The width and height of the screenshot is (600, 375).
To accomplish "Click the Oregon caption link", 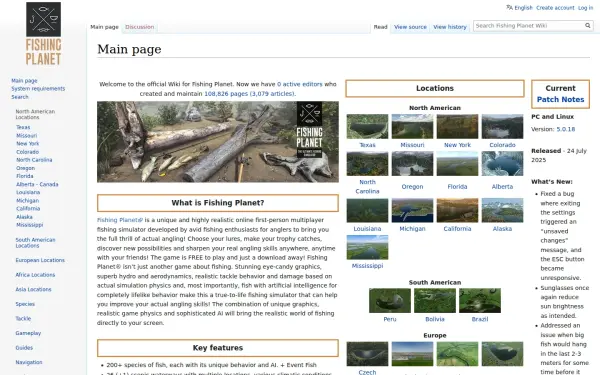I will pyautogui.click(x=412, y=187).
